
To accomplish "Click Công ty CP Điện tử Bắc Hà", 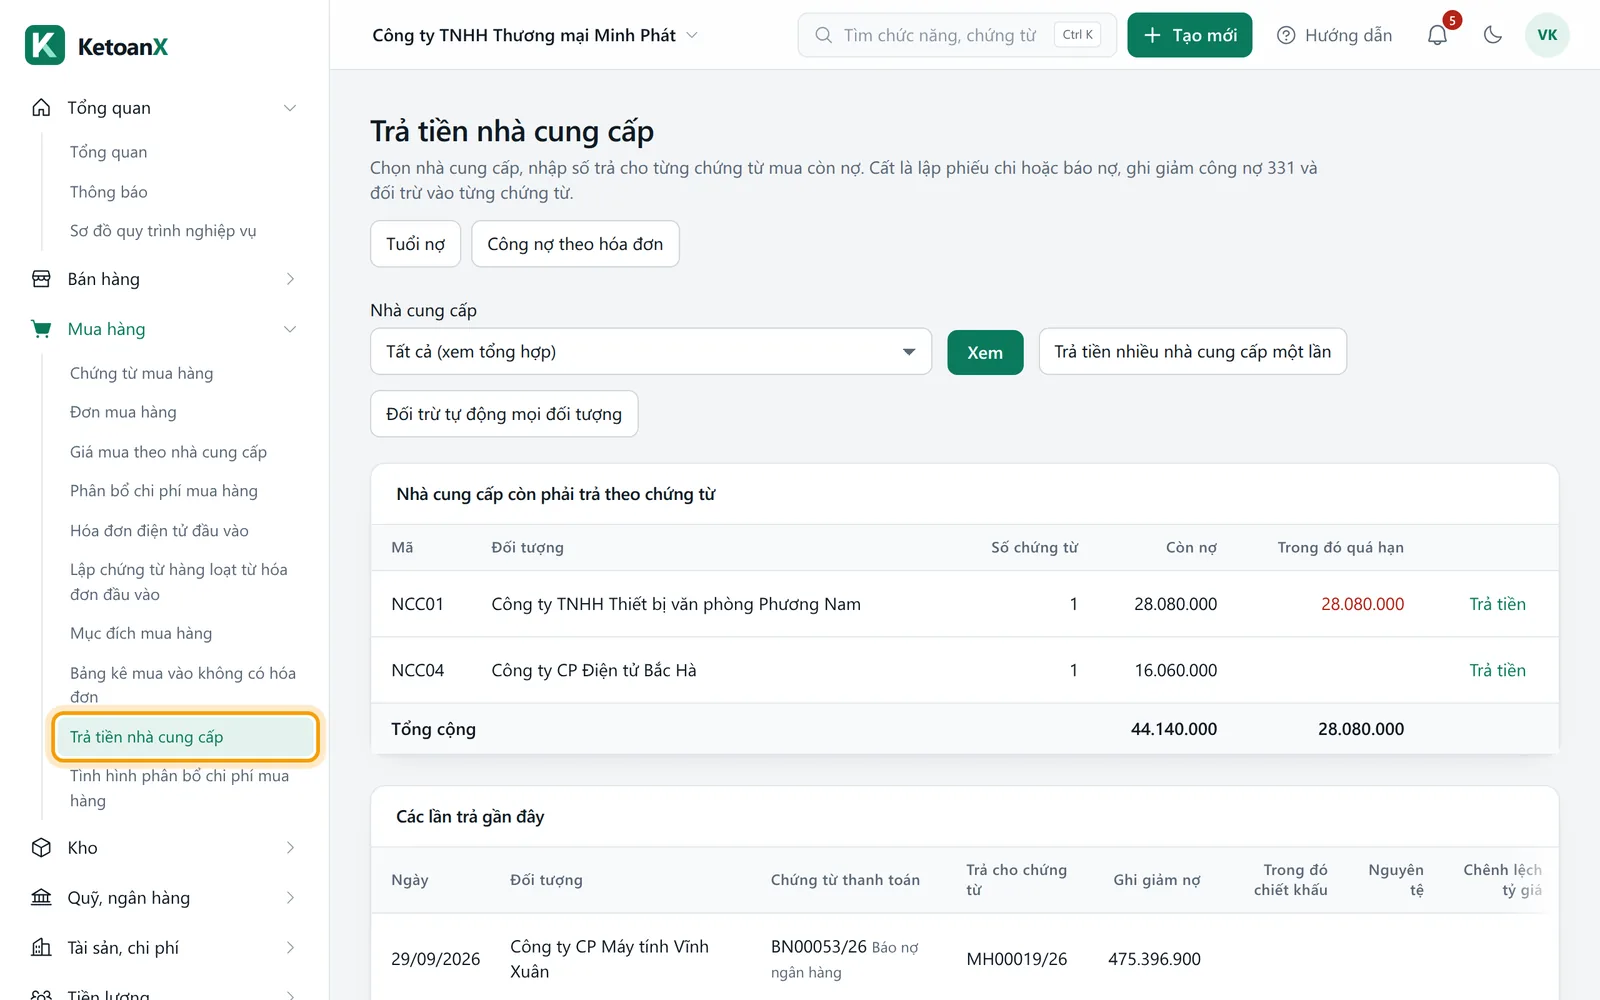I will [x=594, y=670].
